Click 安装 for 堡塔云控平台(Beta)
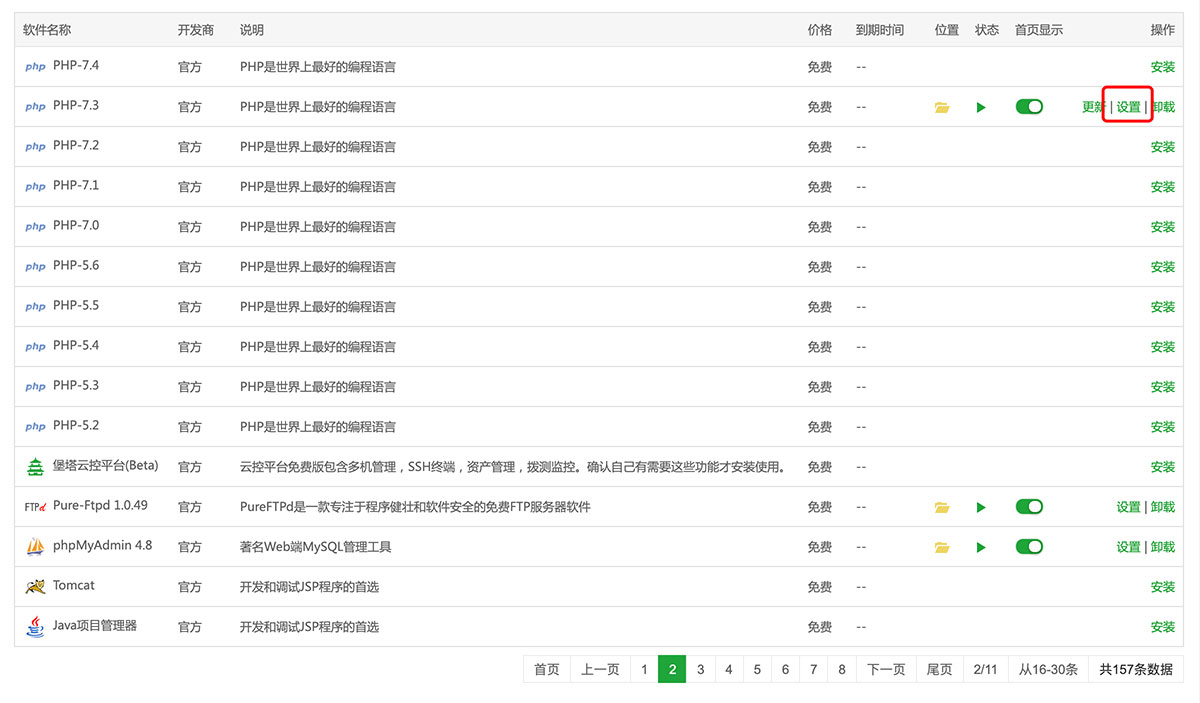The image size is (1200, 703). [x=1163, y=467]
